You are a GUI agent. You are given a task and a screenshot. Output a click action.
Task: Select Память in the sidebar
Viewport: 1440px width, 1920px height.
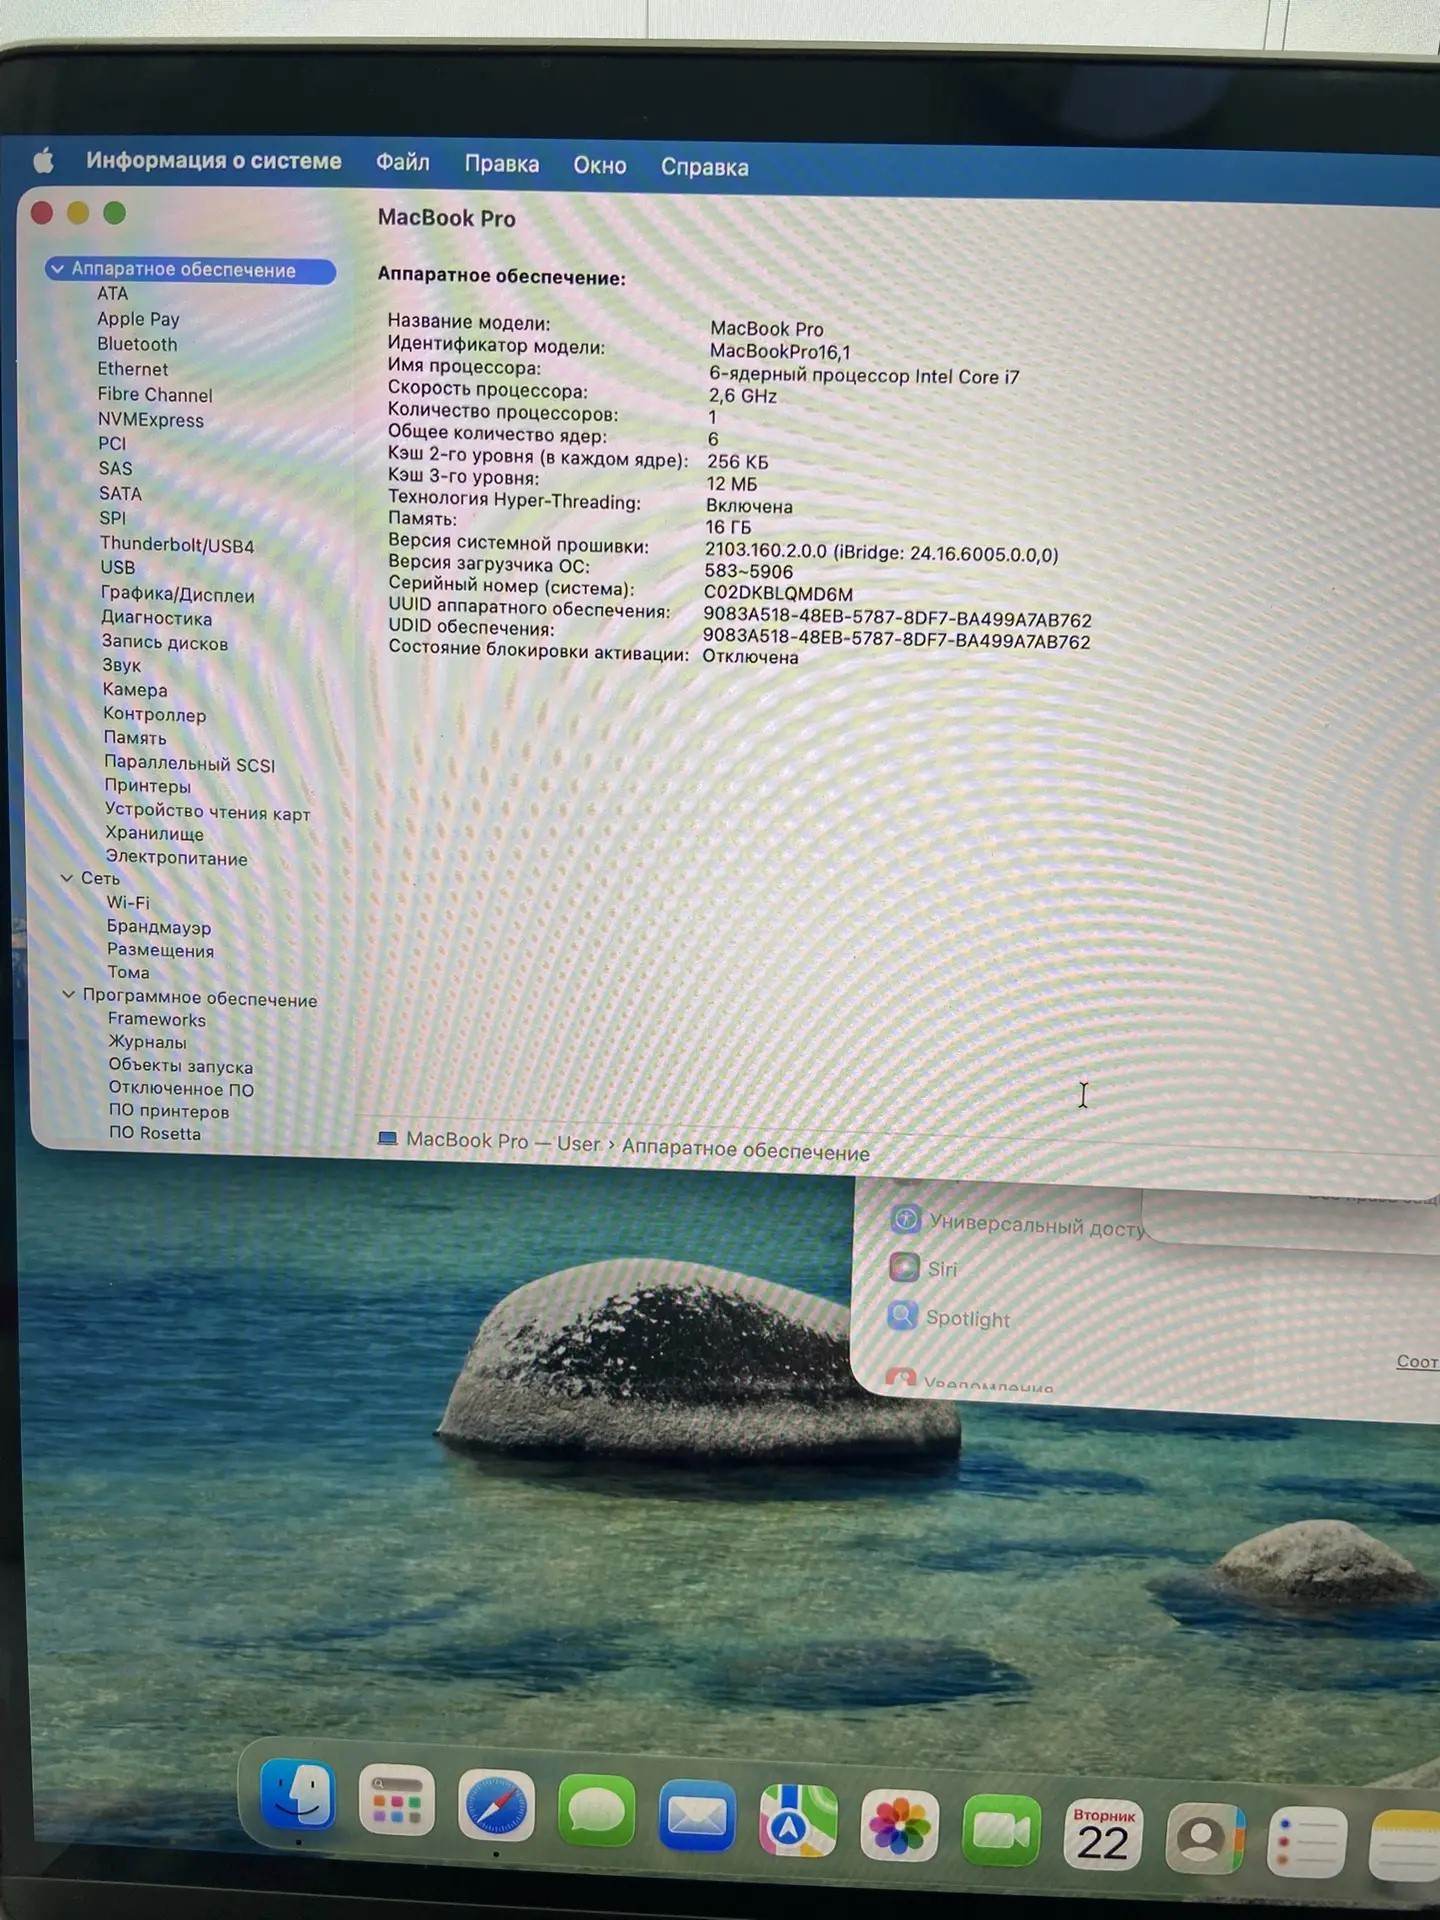point(135,737)
